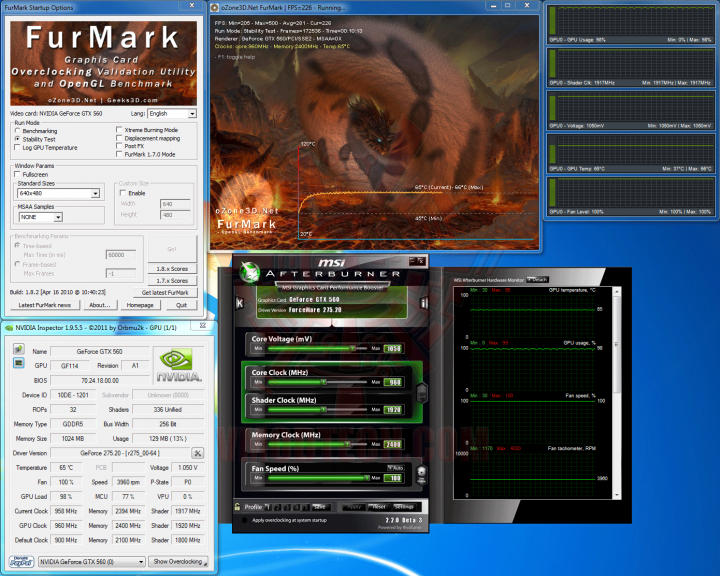The width and height of the screenshot is (720, 576).
Task: Click the Memory Clock slider handle
Action: pos(348,444)
